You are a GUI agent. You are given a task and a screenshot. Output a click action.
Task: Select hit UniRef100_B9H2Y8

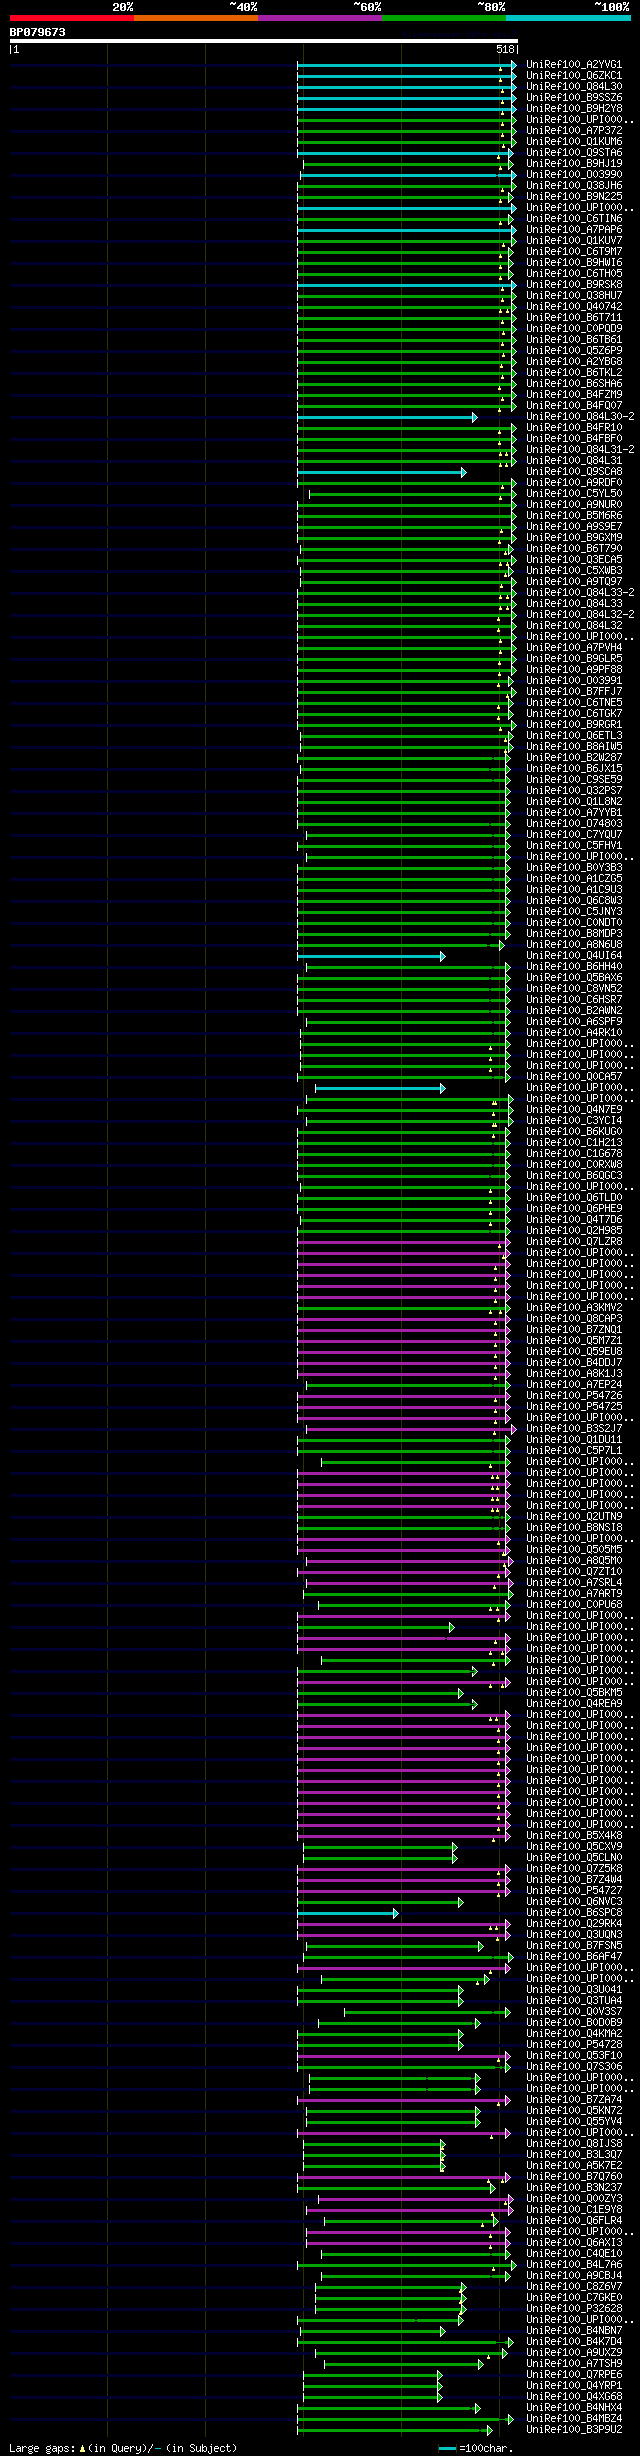coord(574,109)
